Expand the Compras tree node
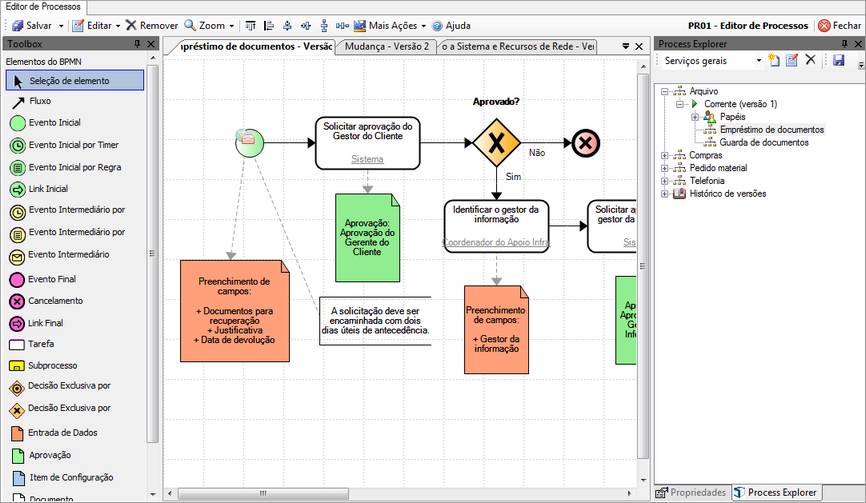866x503 pixels. click(665, 156)
